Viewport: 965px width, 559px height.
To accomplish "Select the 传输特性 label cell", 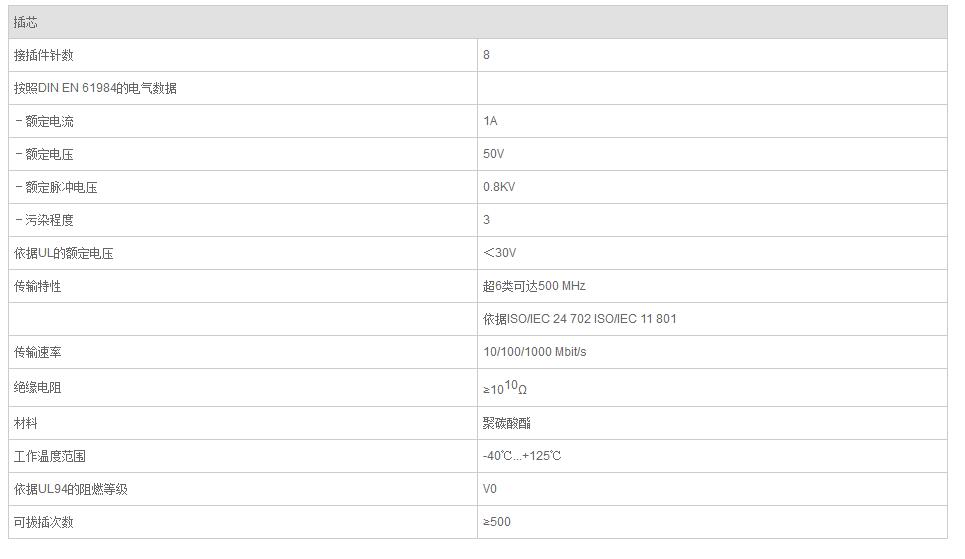I will (242, 286).
